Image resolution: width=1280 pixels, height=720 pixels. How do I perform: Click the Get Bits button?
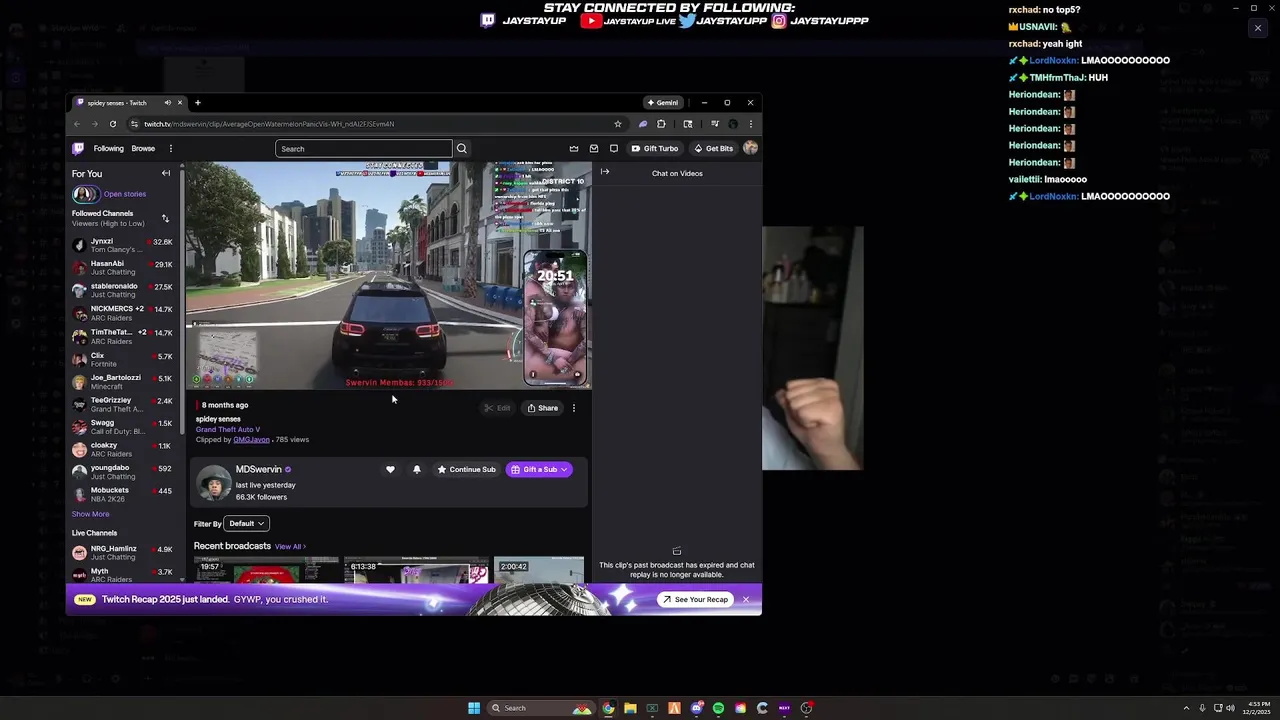[714, 148]
